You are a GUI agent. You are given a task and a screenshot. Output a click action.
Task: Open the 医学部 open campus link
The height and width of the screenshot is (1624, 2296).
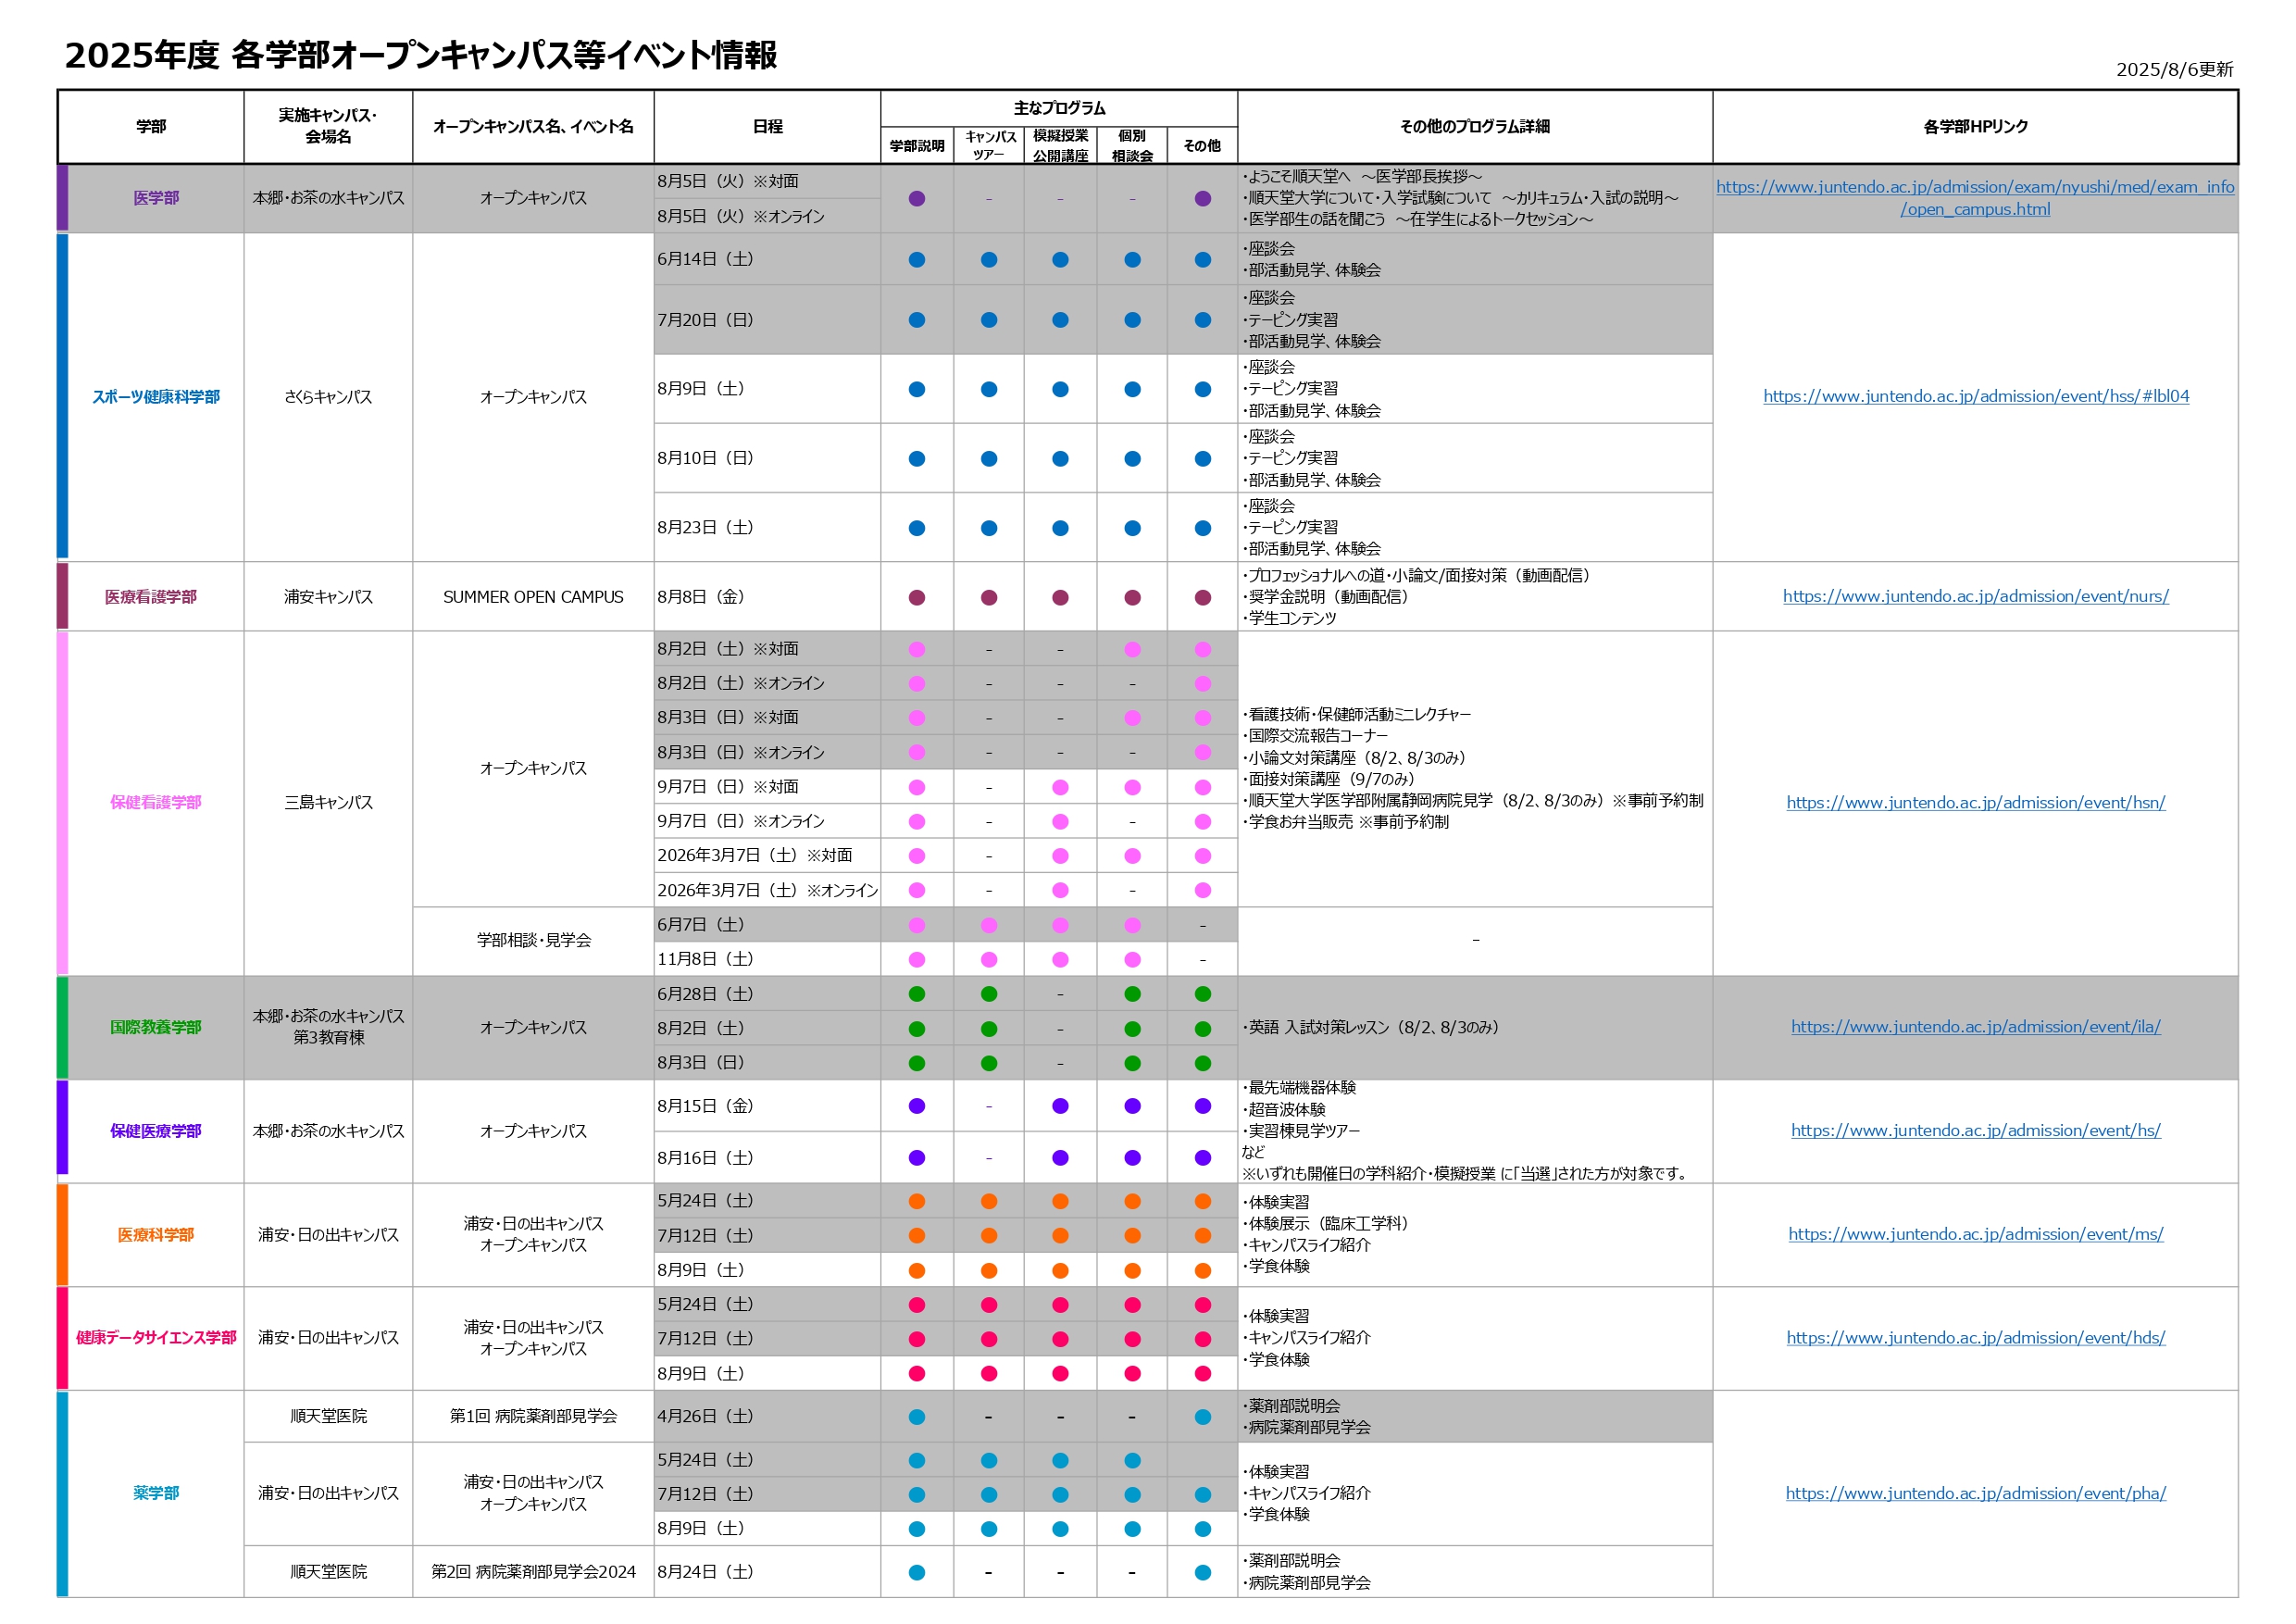click(1974, 198)
